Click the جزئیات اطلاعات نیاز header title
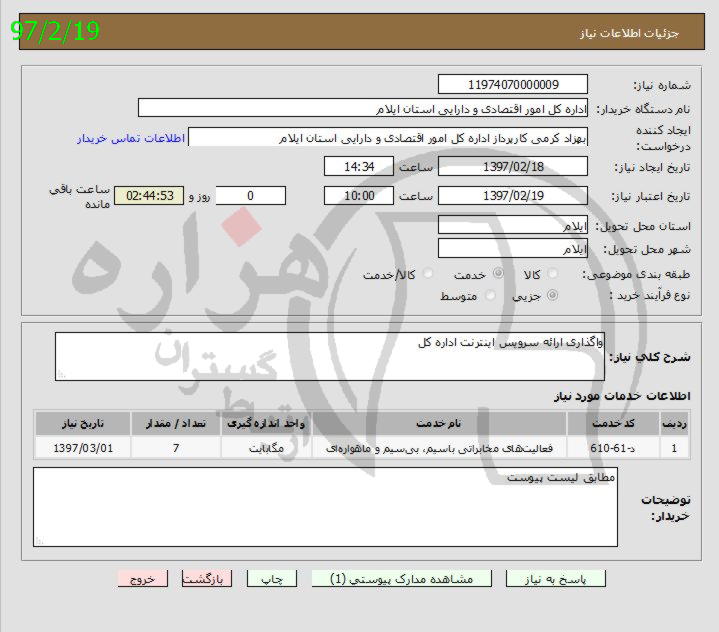 pos(629,33)
